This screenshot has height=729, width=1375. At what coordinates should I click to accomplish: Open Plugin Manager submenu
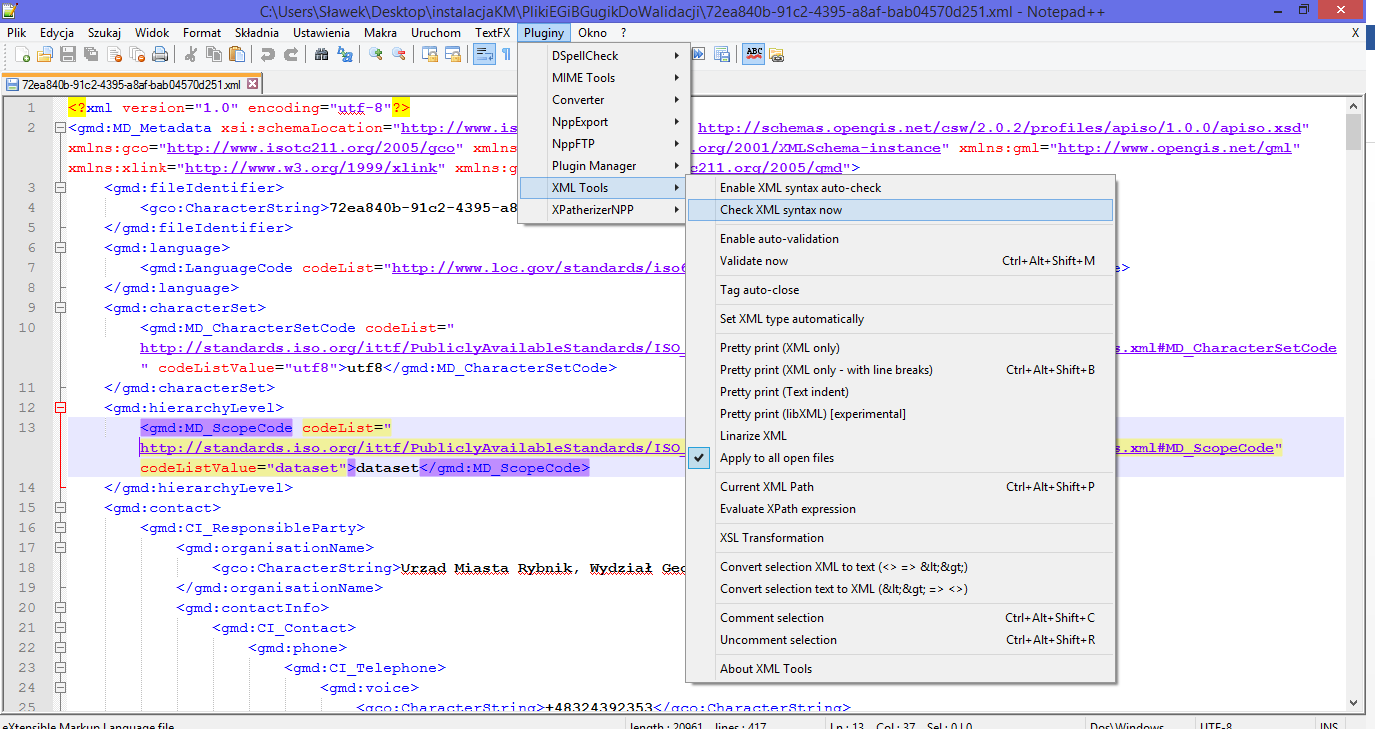603,166
